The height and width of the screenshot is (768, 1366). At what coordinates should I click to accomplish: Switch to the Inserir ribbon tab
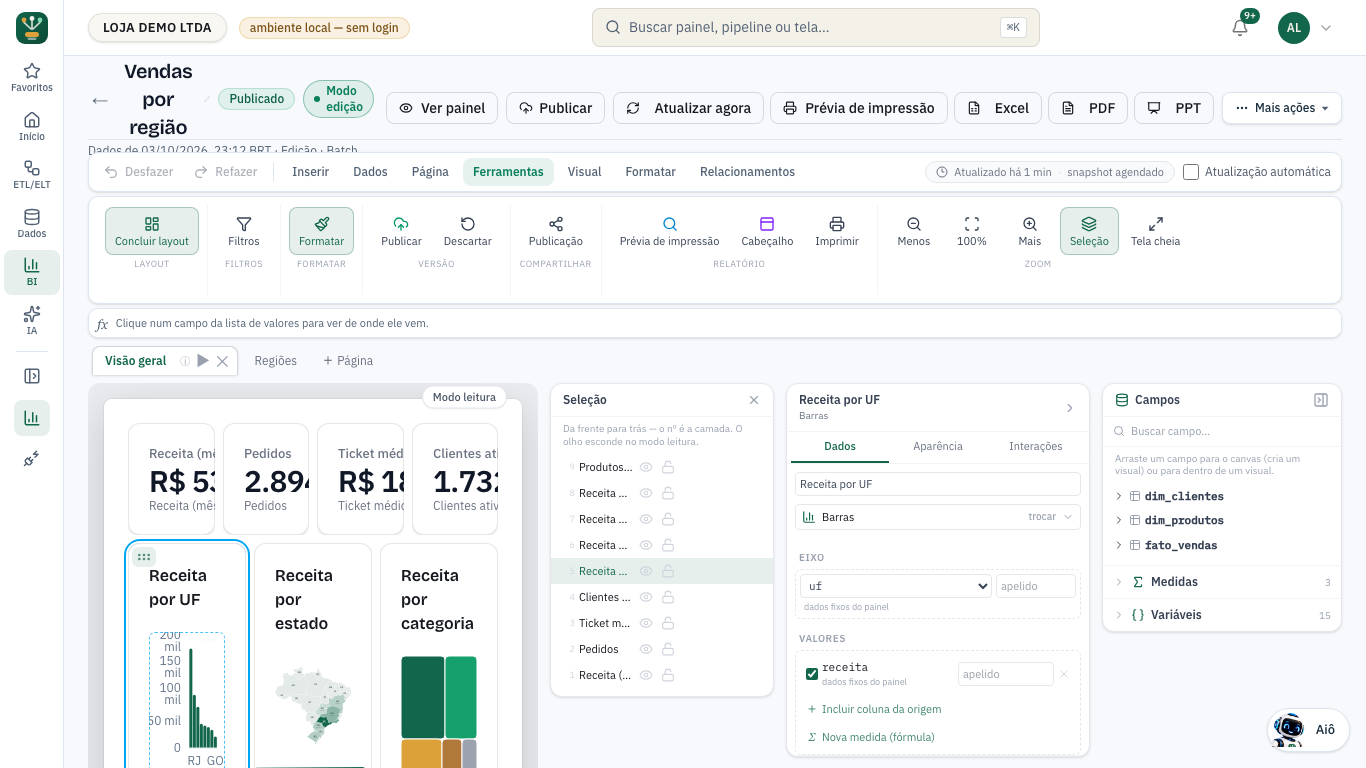310,172
